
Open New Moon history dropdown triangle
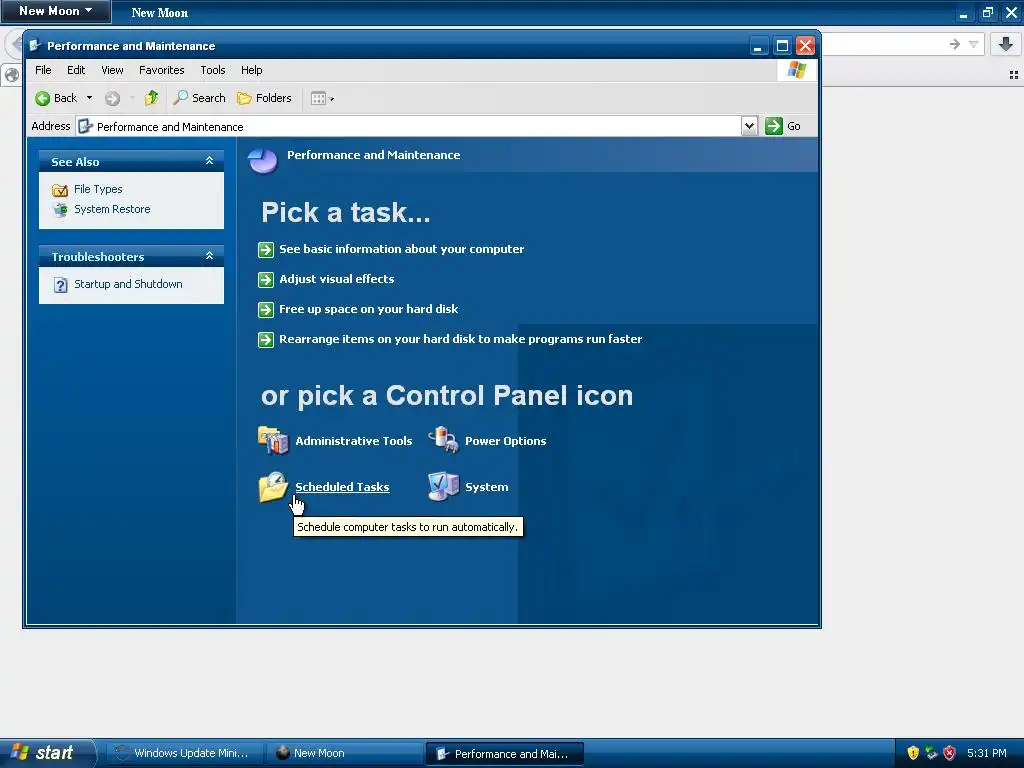(x=973, y=44)
